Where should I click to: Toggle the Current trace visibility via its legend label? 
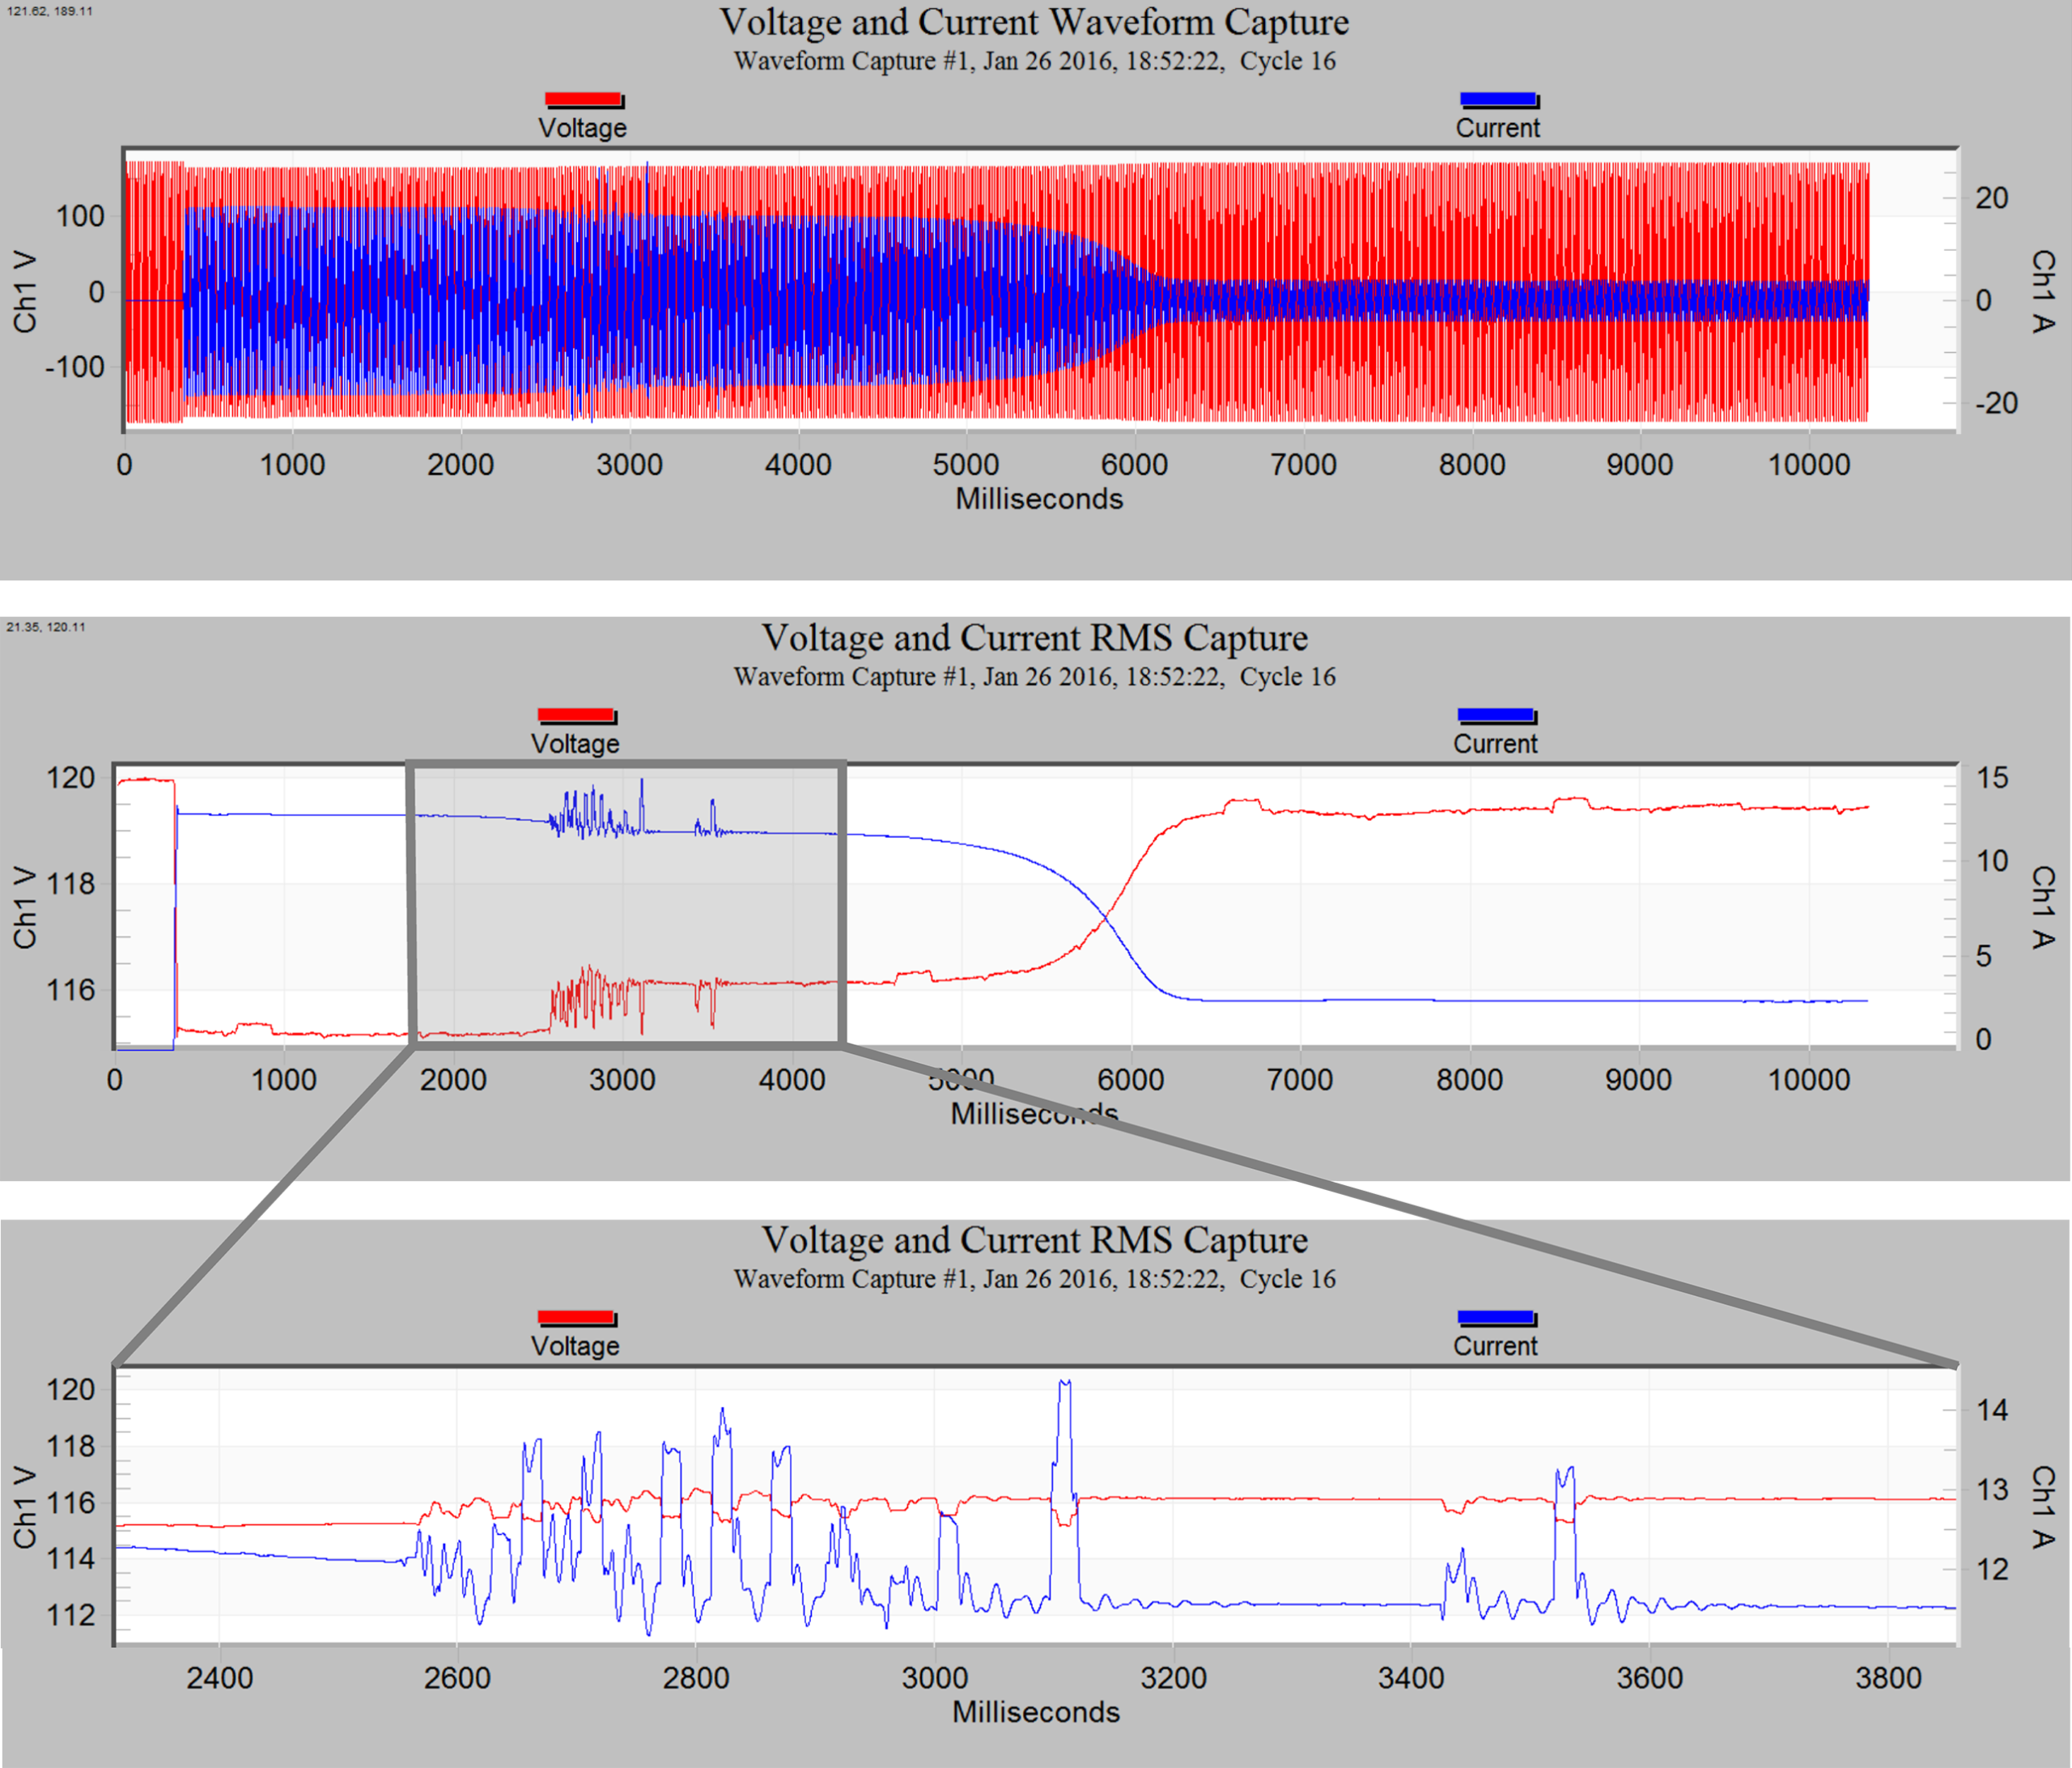pos(1497,127)
